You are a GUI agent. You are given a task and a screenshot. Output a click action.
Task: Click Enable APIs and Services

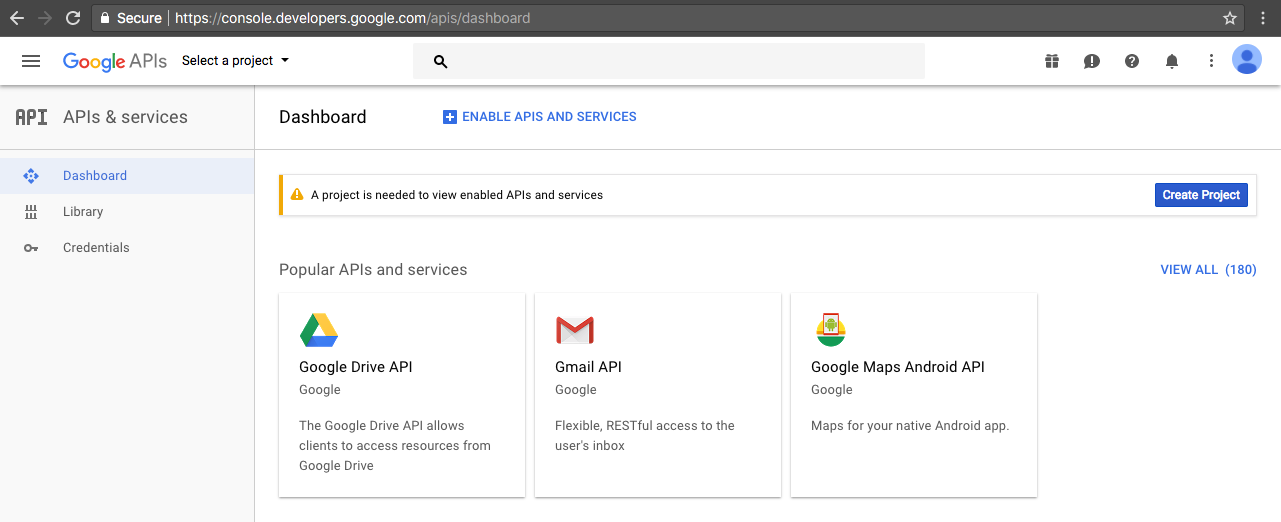click(x=540, y=117)
